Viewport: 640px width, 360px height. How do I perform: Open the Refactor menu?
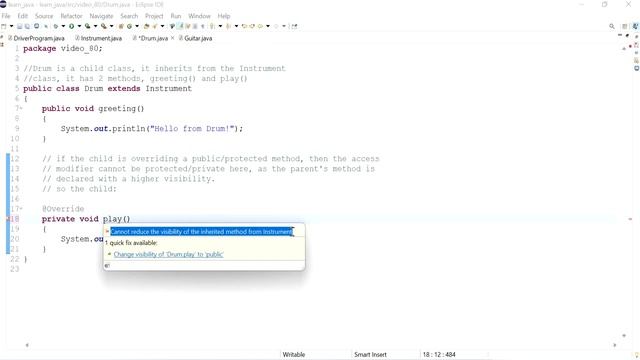pos(71,16)
